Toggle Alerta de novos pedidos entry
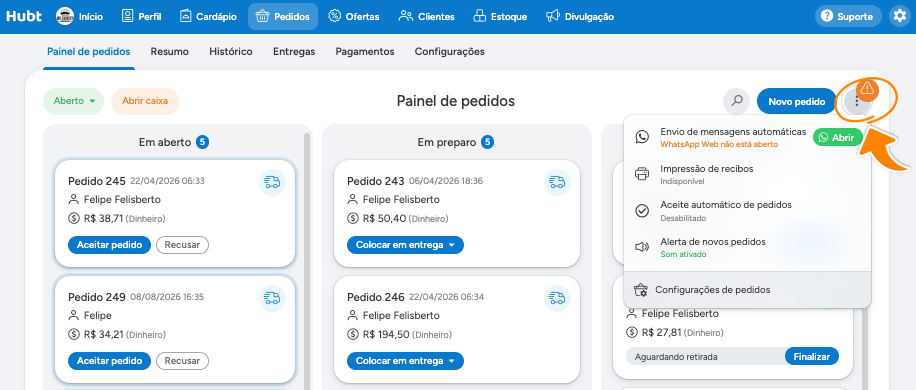 (747, 247)
